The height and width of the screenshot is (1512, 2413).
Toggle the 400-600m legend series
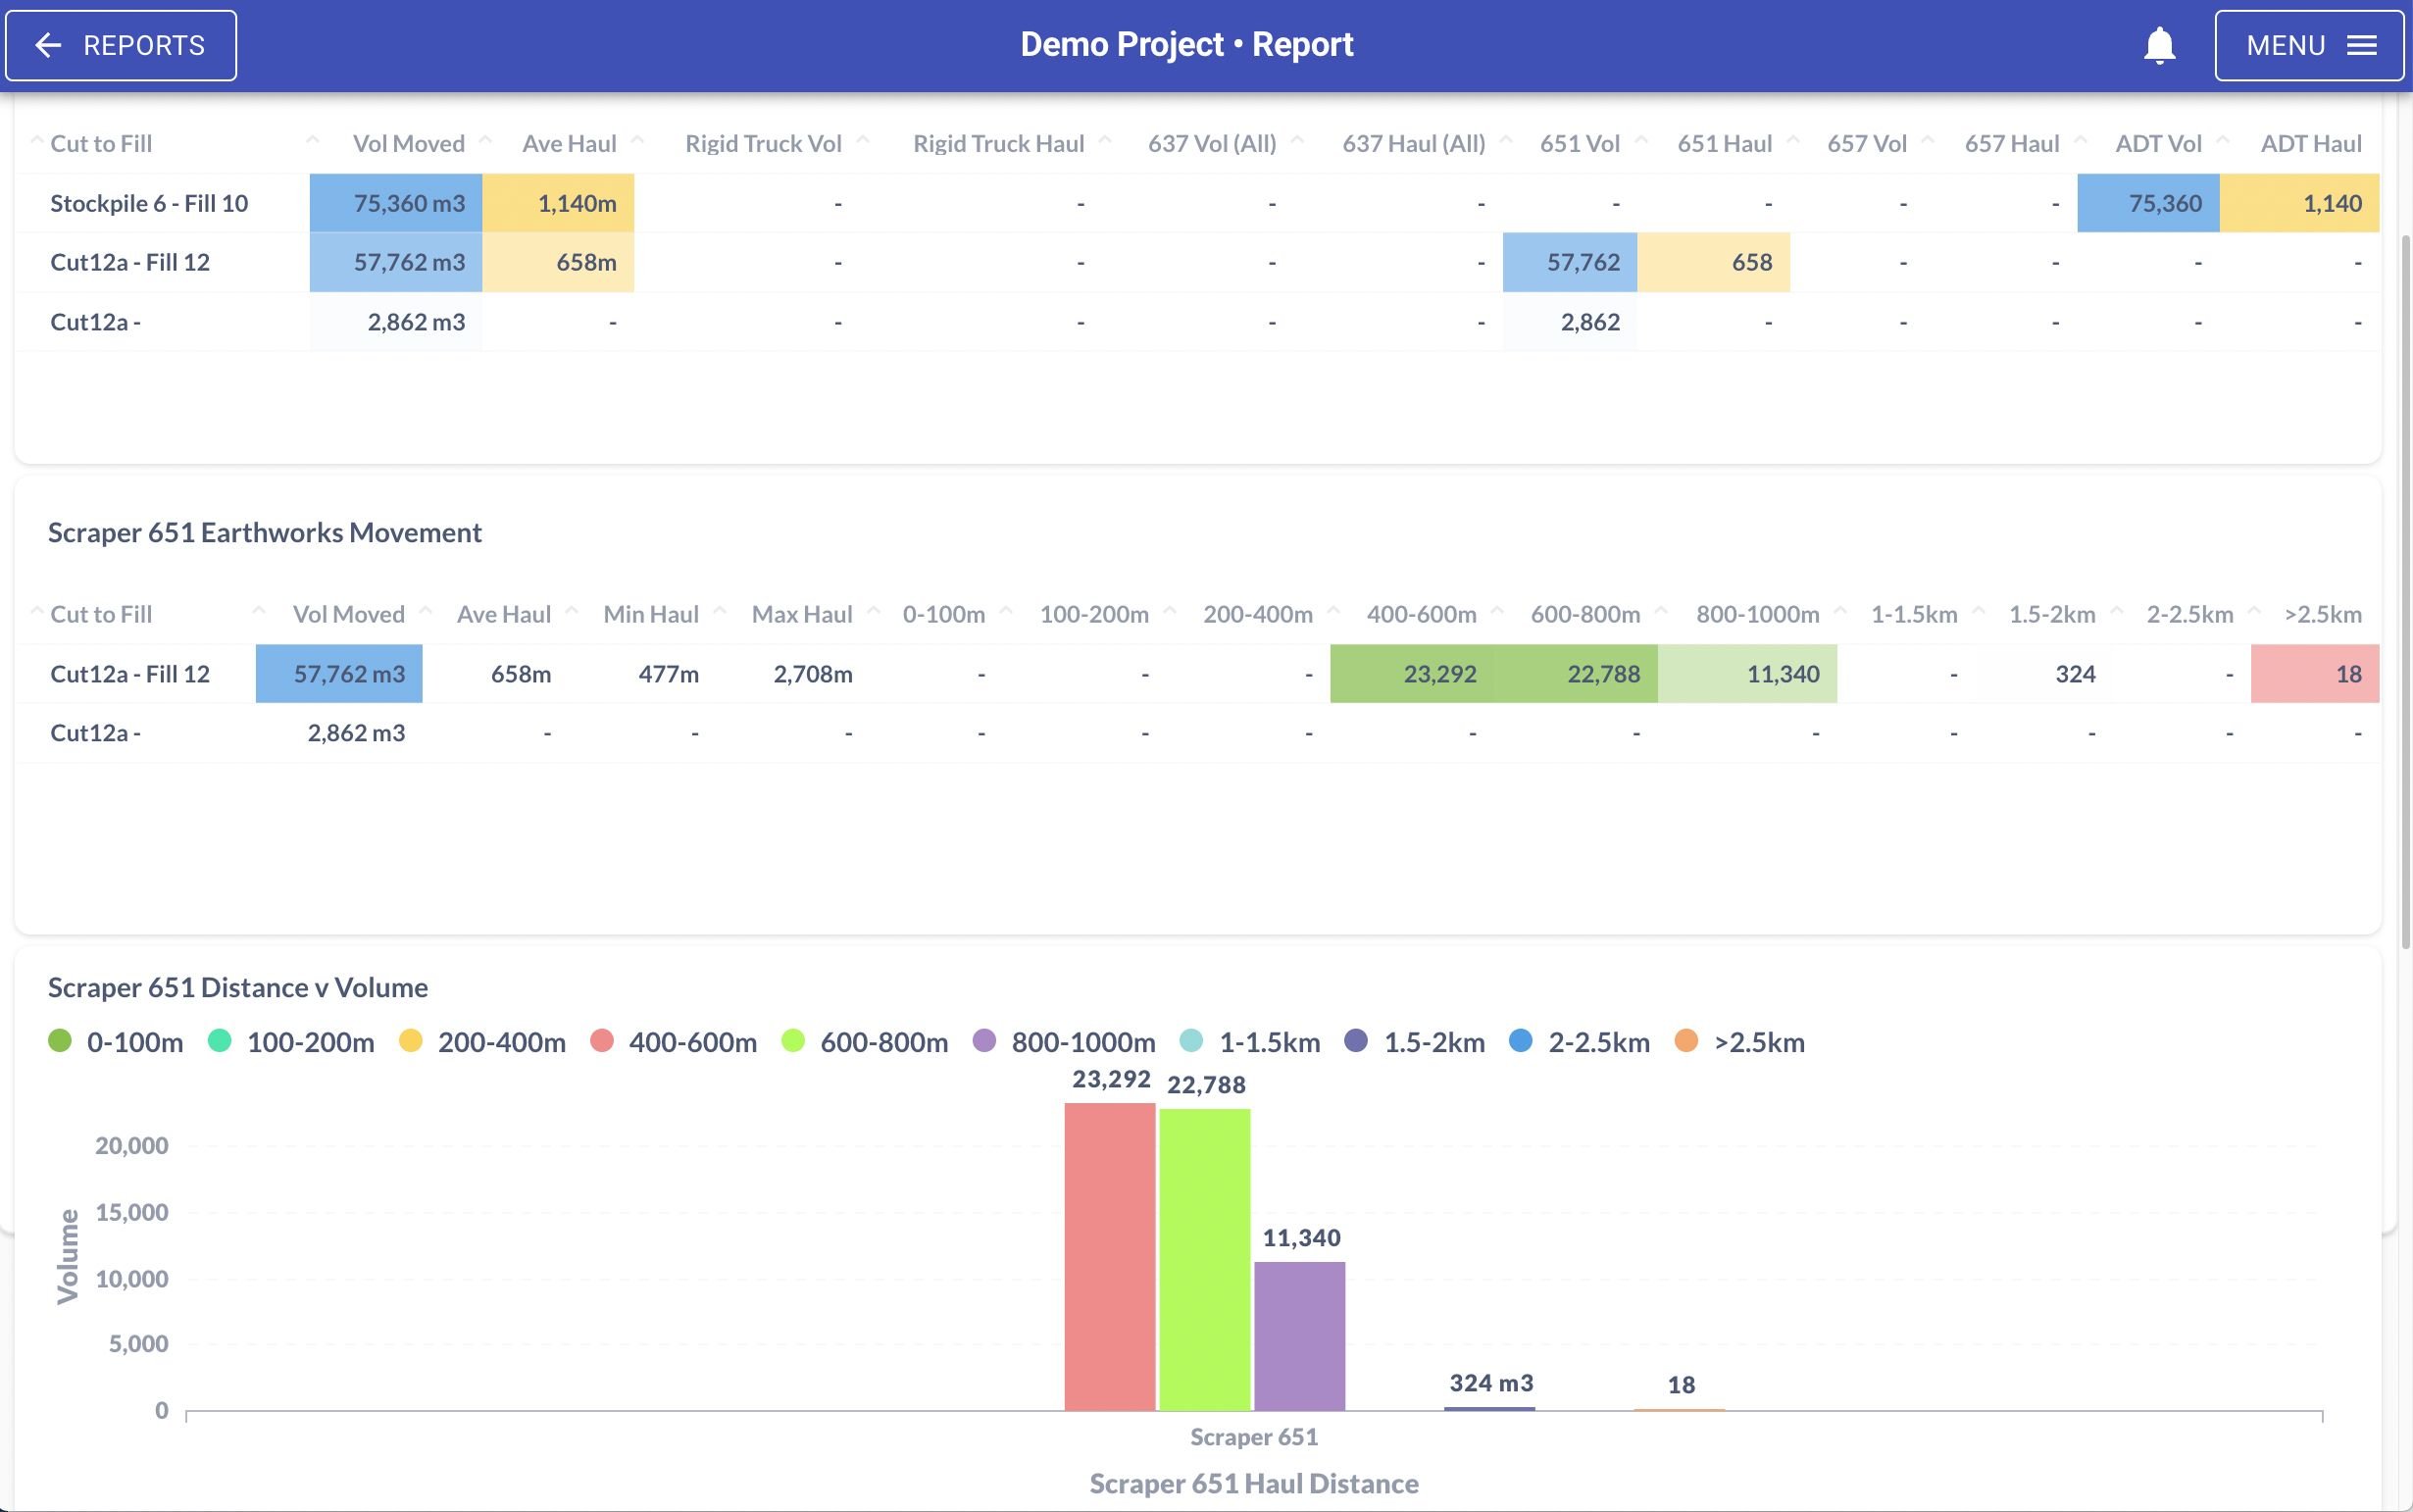pyautogui.click(x=673, y=1042)
